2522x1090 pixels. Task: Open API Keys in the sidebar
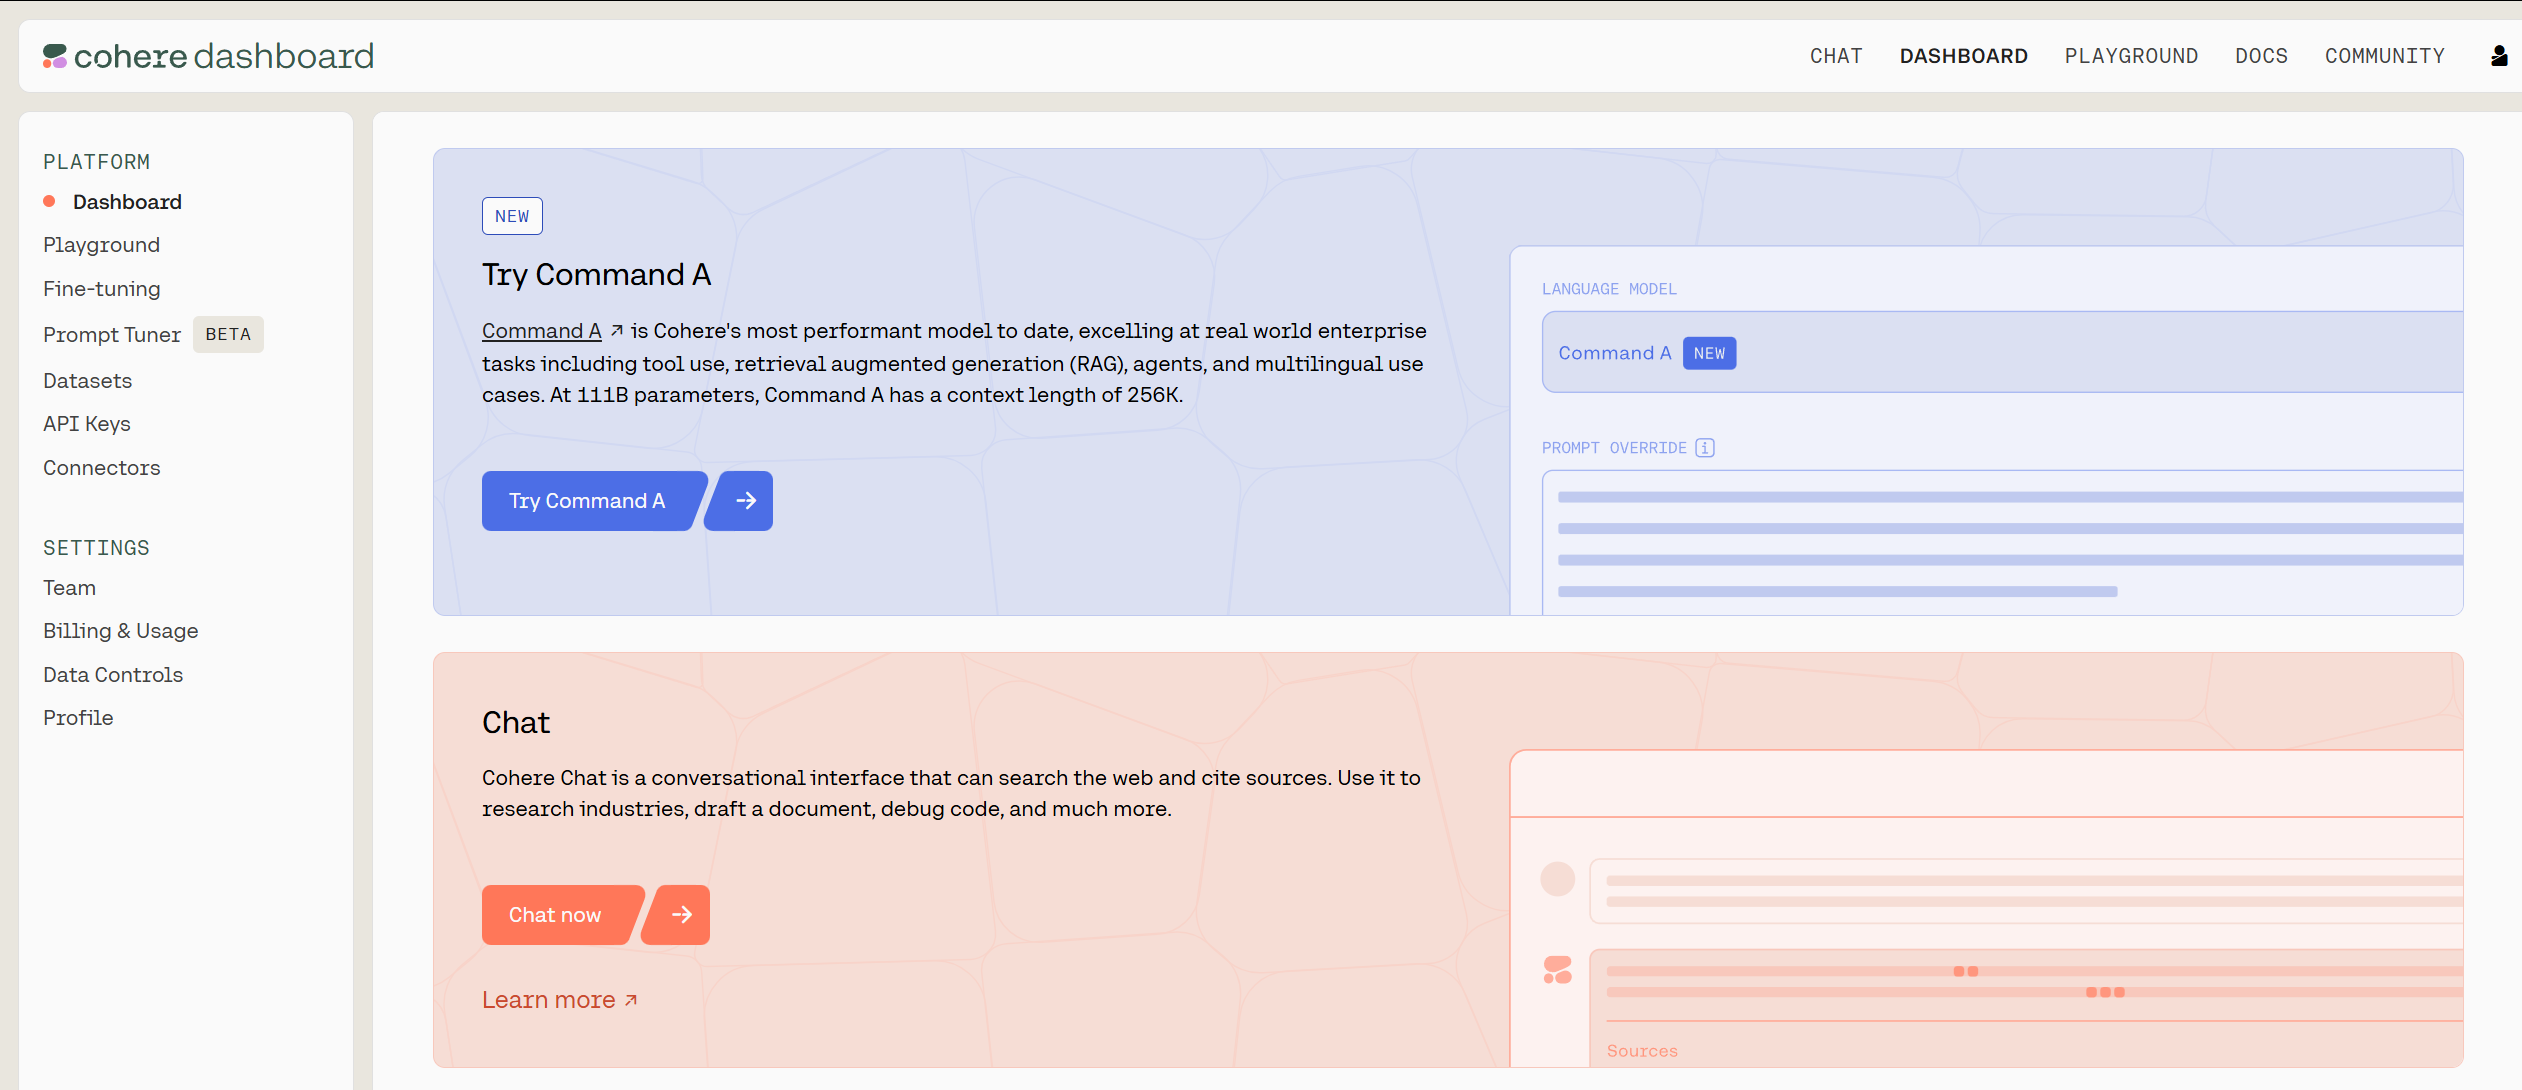(87, 424)
